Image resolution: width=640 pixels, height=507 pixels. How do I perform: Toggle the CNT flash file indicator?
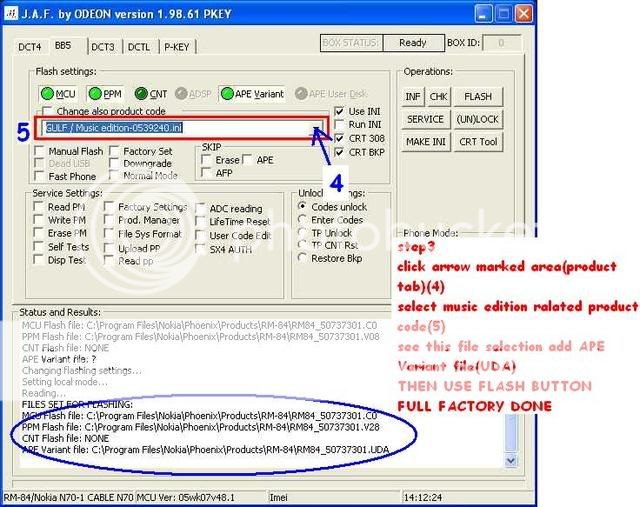coord(151,94)
